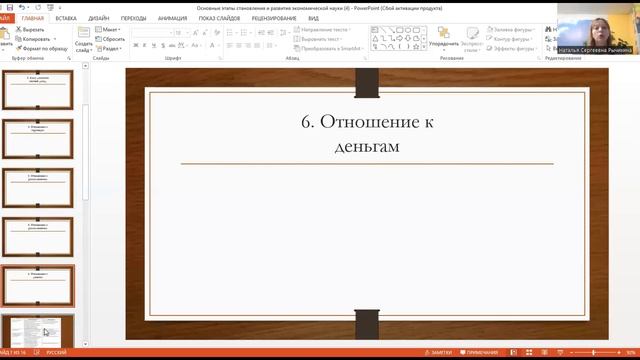
Task: Run spell check icon in status bar
Action: click(36, 352)
